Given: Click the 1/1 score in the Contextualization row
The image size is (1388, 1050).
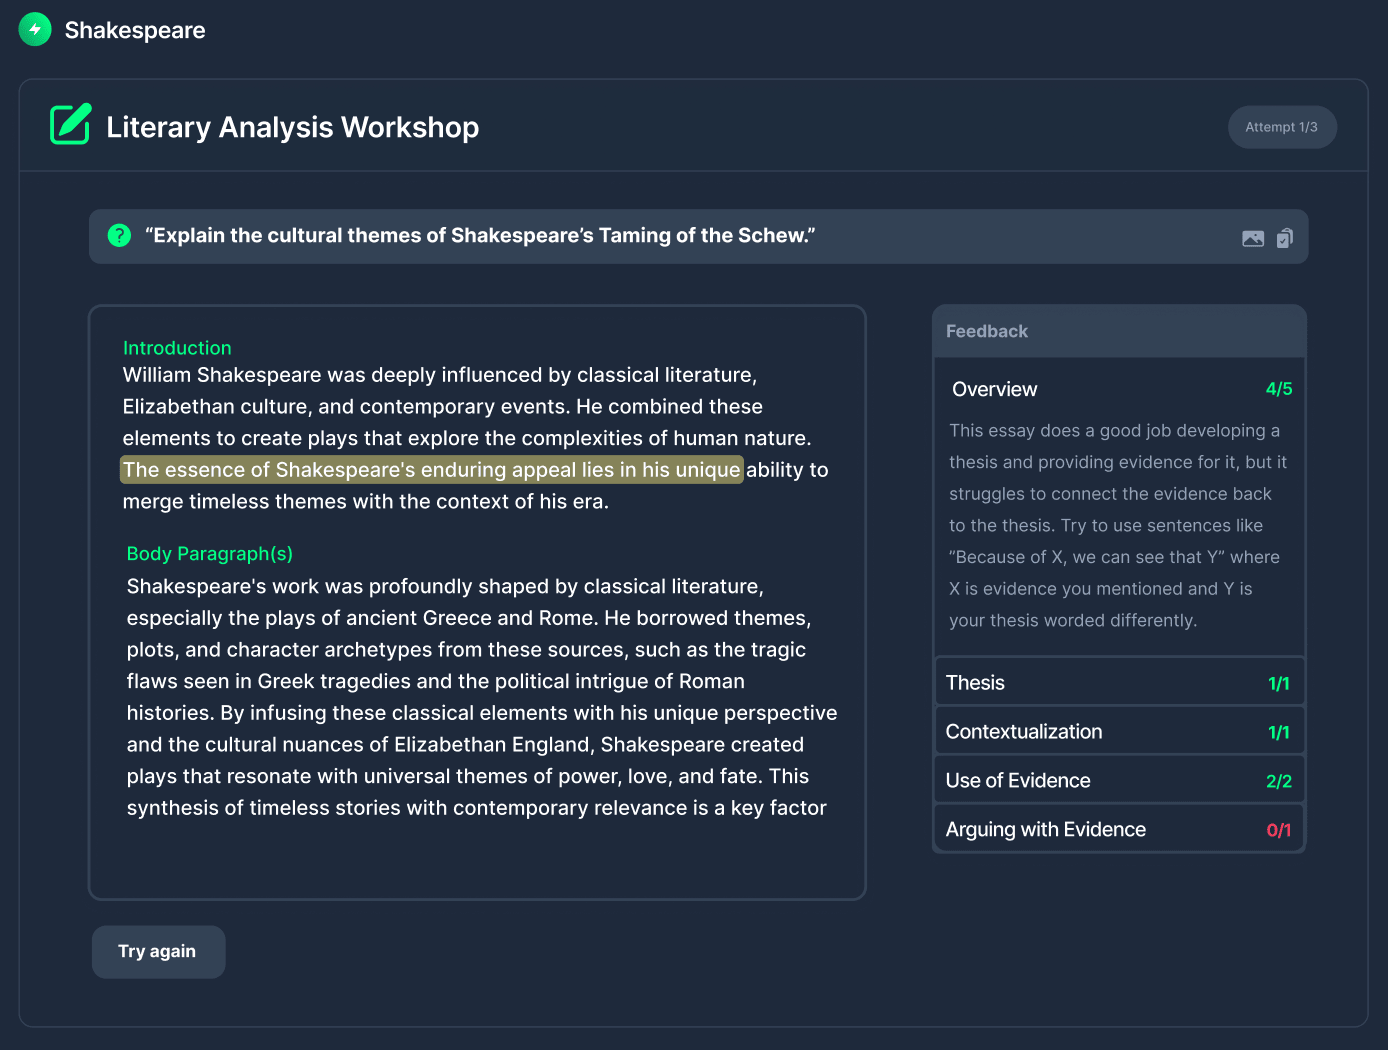Looking at the screenshot, I should [x=1279, y=733].
